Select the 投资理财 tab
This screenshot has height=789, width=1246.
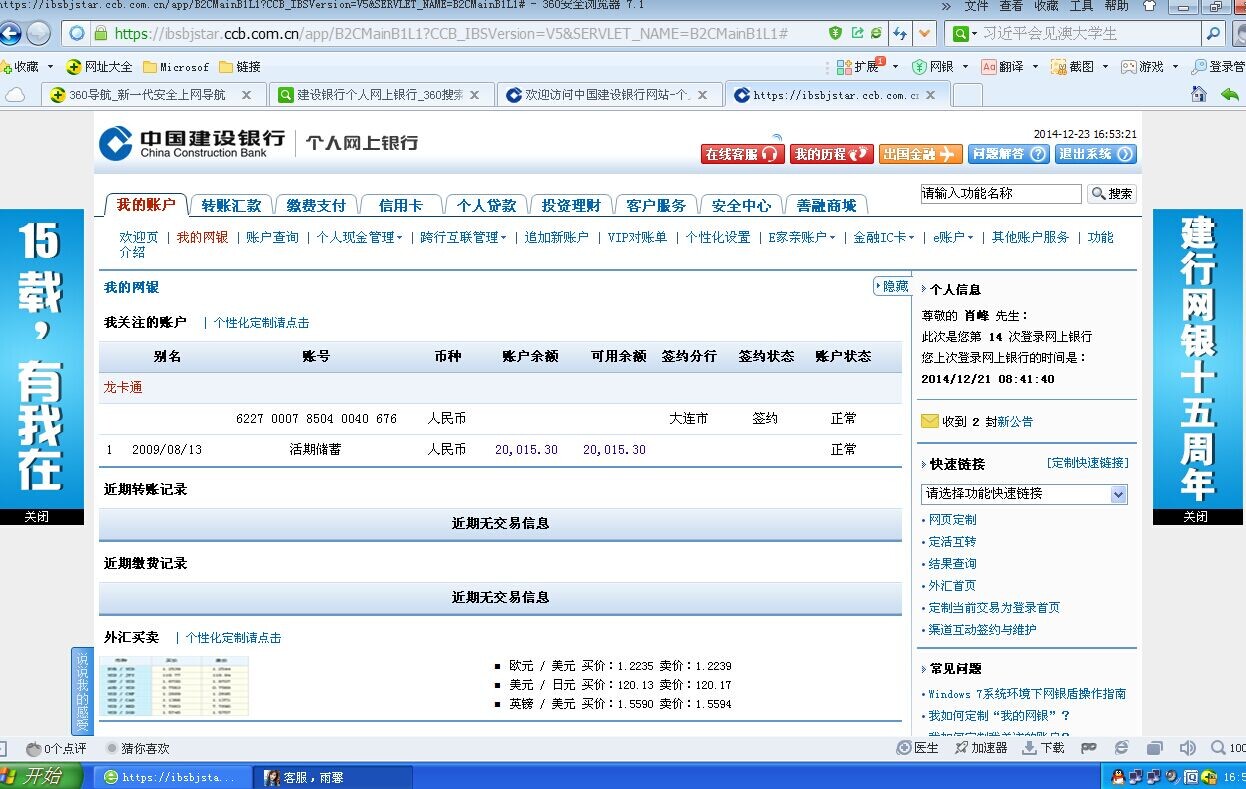click(571, 205)
